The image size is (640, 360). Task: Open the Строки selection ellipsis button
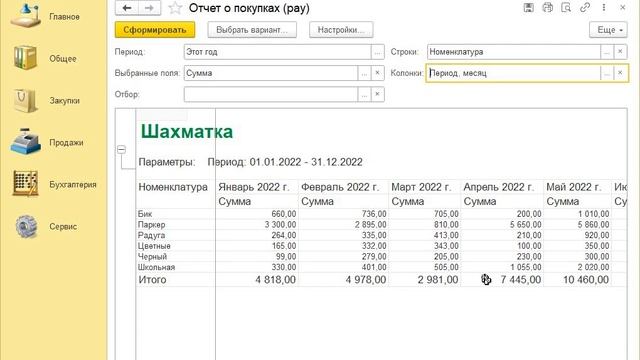click(607, 52)
